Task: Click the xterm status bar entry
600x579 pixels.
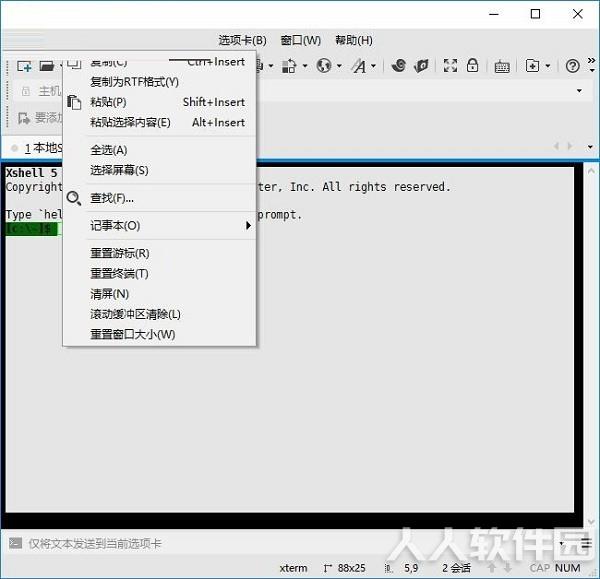Action: coord(293,568)
